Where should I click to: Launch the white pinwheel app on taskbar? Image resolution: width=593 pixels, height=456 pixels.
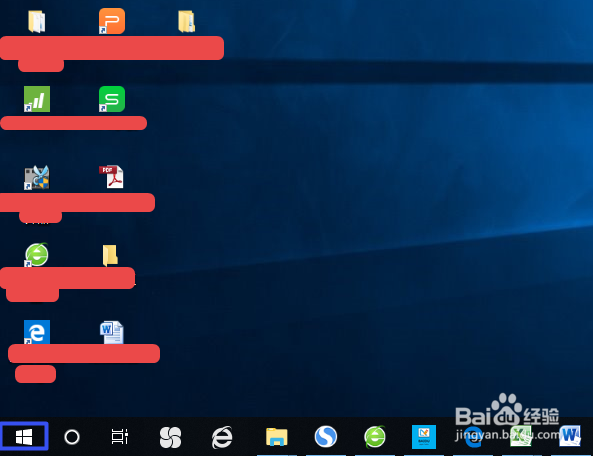(x=170, y=437)
